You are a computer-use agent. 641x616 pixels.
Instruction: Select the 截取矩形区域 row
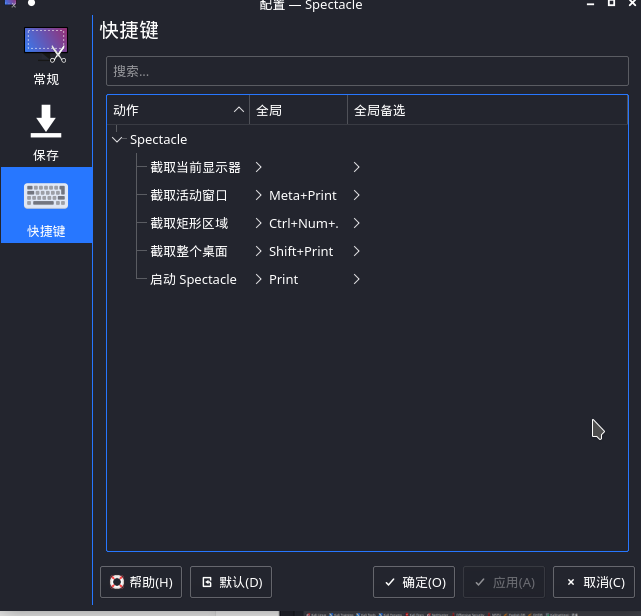[x=367, y=223]
